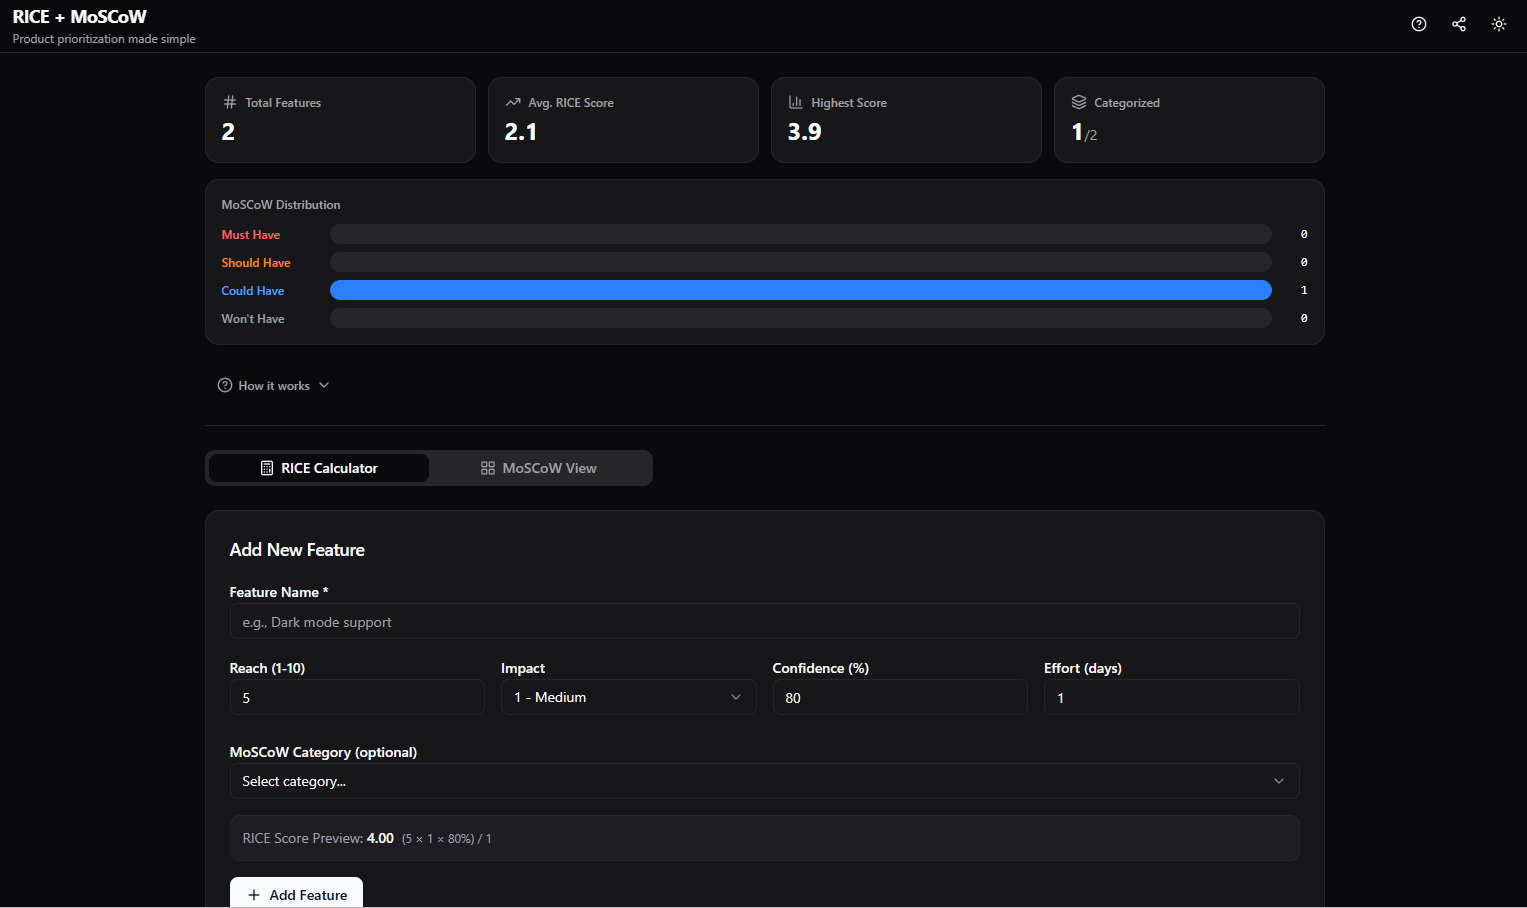Click the layers icon on Categorized card
Screen dimensions: 1527x908
coord(1078,101)
